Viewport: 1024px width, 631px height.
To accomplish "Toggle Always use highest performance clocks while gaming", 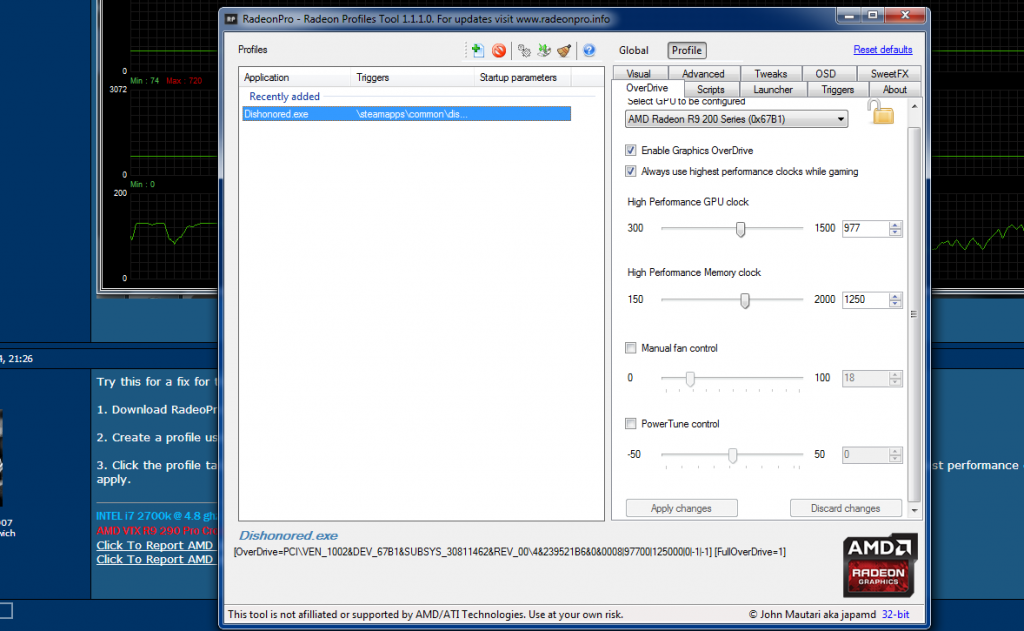I will [x=630, y=171].
